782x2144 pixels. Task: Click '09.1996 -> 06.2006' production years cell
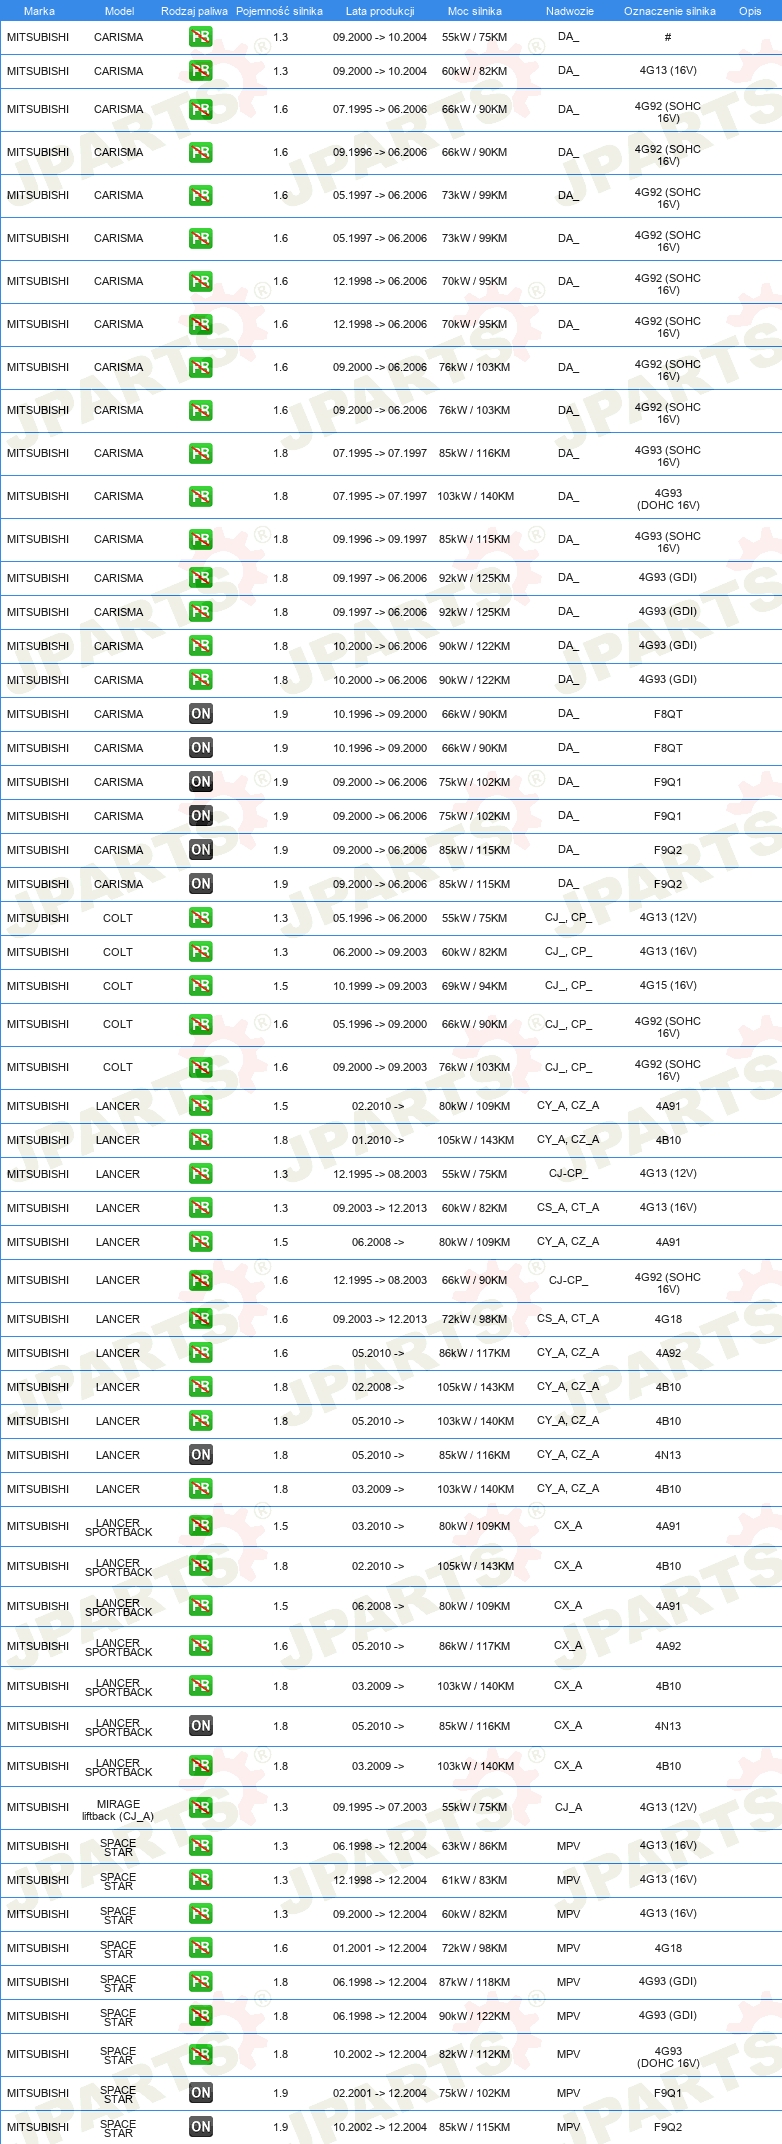pos(380,152)
